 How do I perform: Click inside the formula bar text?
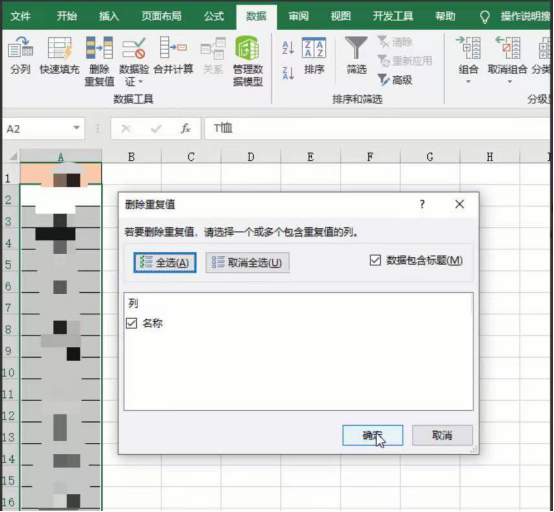(x=377, y=128)
